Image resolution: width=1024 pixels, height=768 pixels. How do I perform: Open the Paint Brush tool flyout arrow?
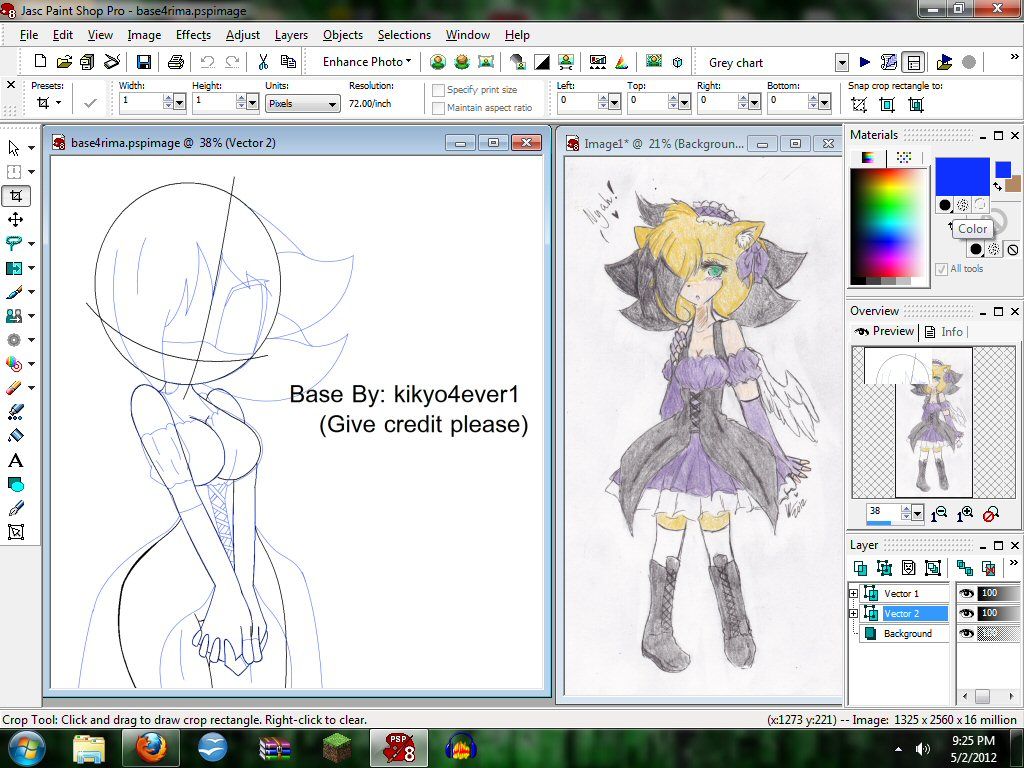(31, 292)
